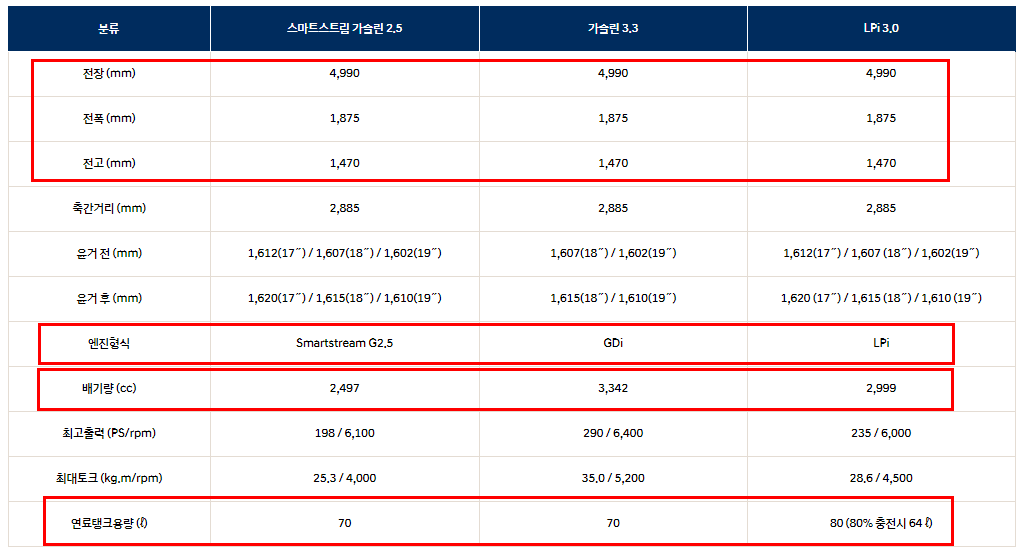The width and height of the screenshot is (1025, 554).
Task: Click fuel tank 70 under 가솔린 3.3
Action: pos(613,523)
